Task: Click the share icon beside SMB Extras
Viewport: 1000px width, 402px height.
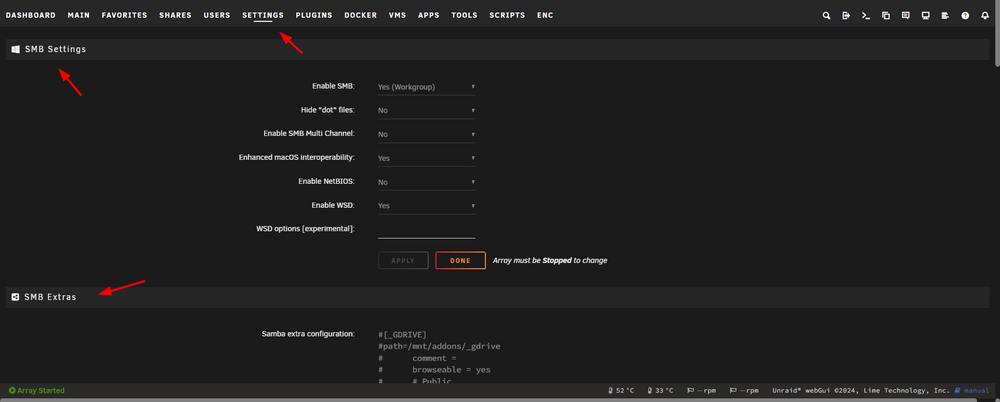Action: click(x=15, y=297)
